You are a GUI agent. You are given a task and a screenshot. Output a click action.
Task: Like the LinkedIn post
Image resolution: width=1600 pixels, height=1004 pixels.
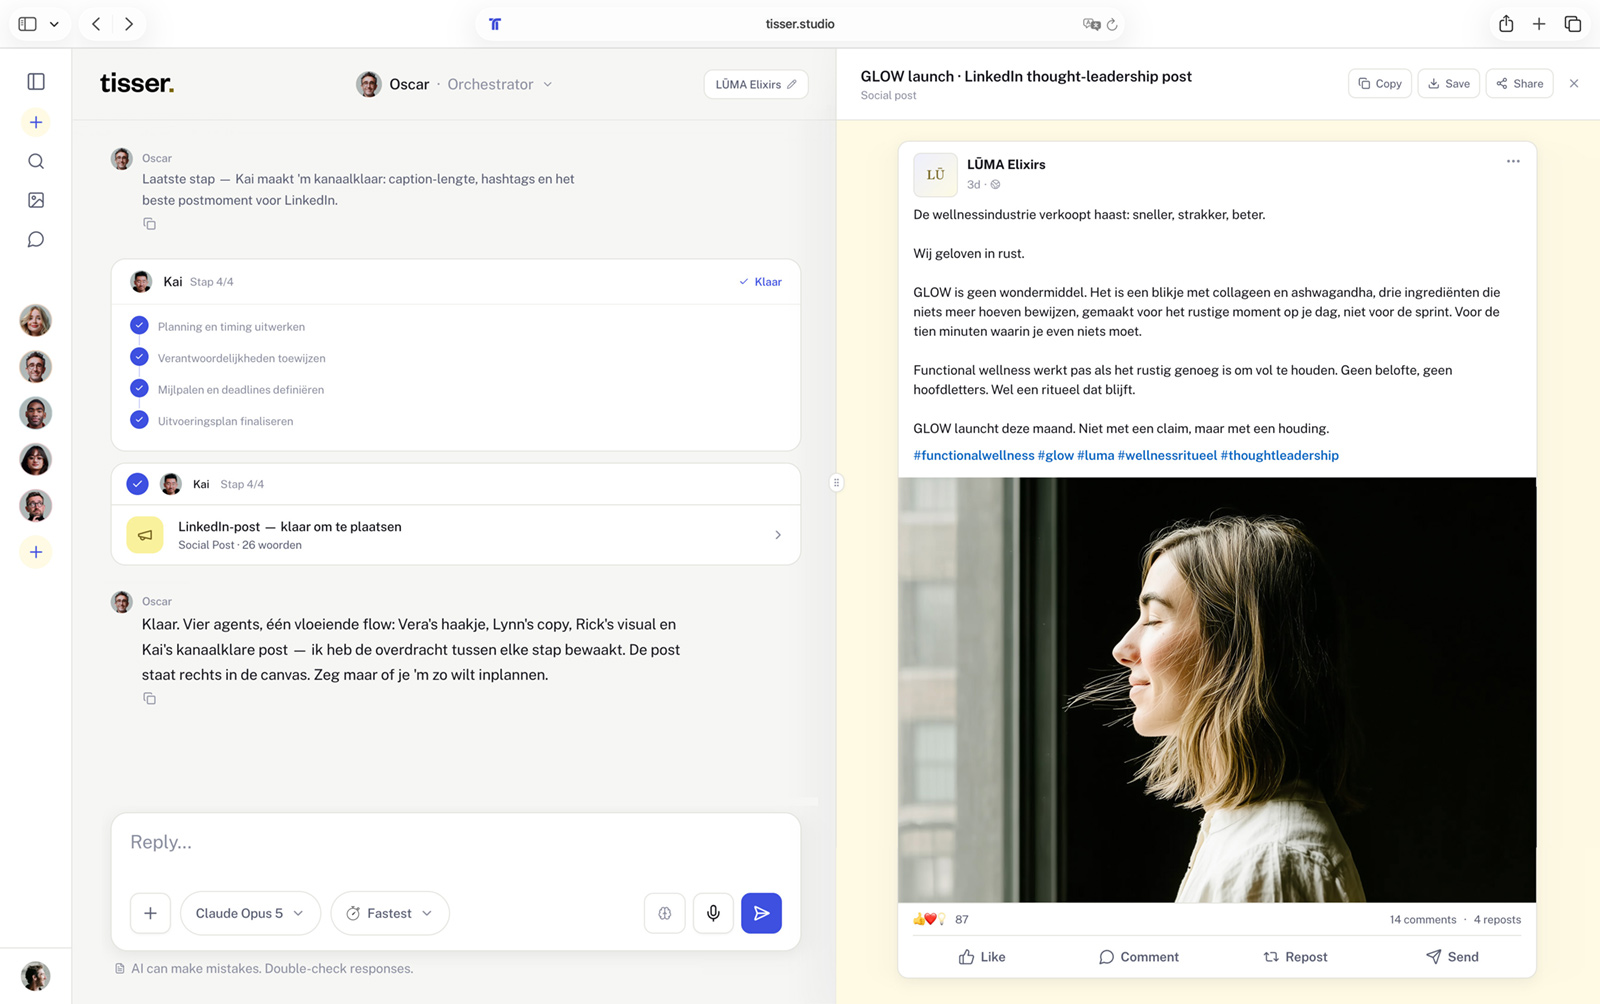coord(982,957)
